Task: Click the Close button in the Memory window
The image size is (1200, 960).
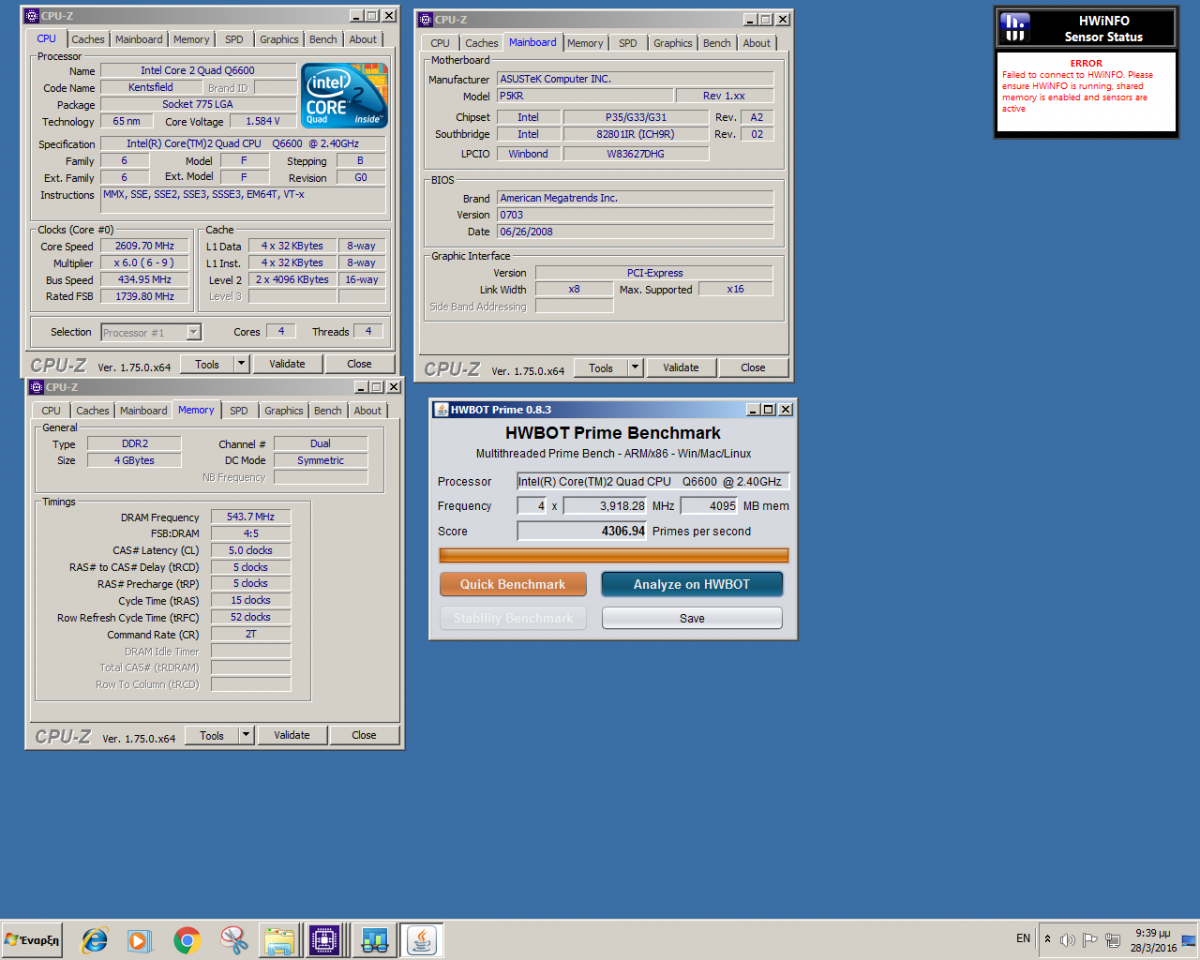Action: (364, 735)
